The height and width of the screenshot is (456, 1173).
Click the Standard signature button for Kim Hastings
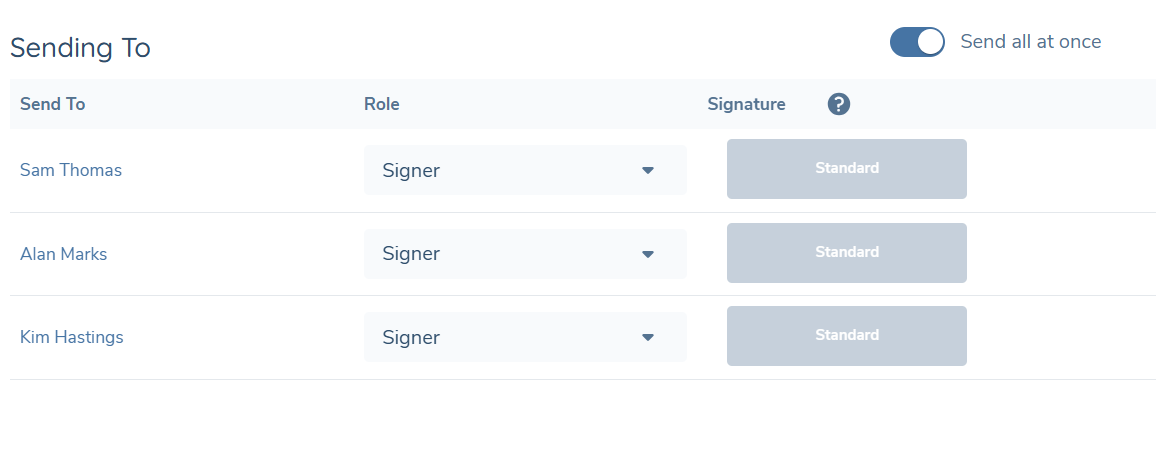click(846, 336)
